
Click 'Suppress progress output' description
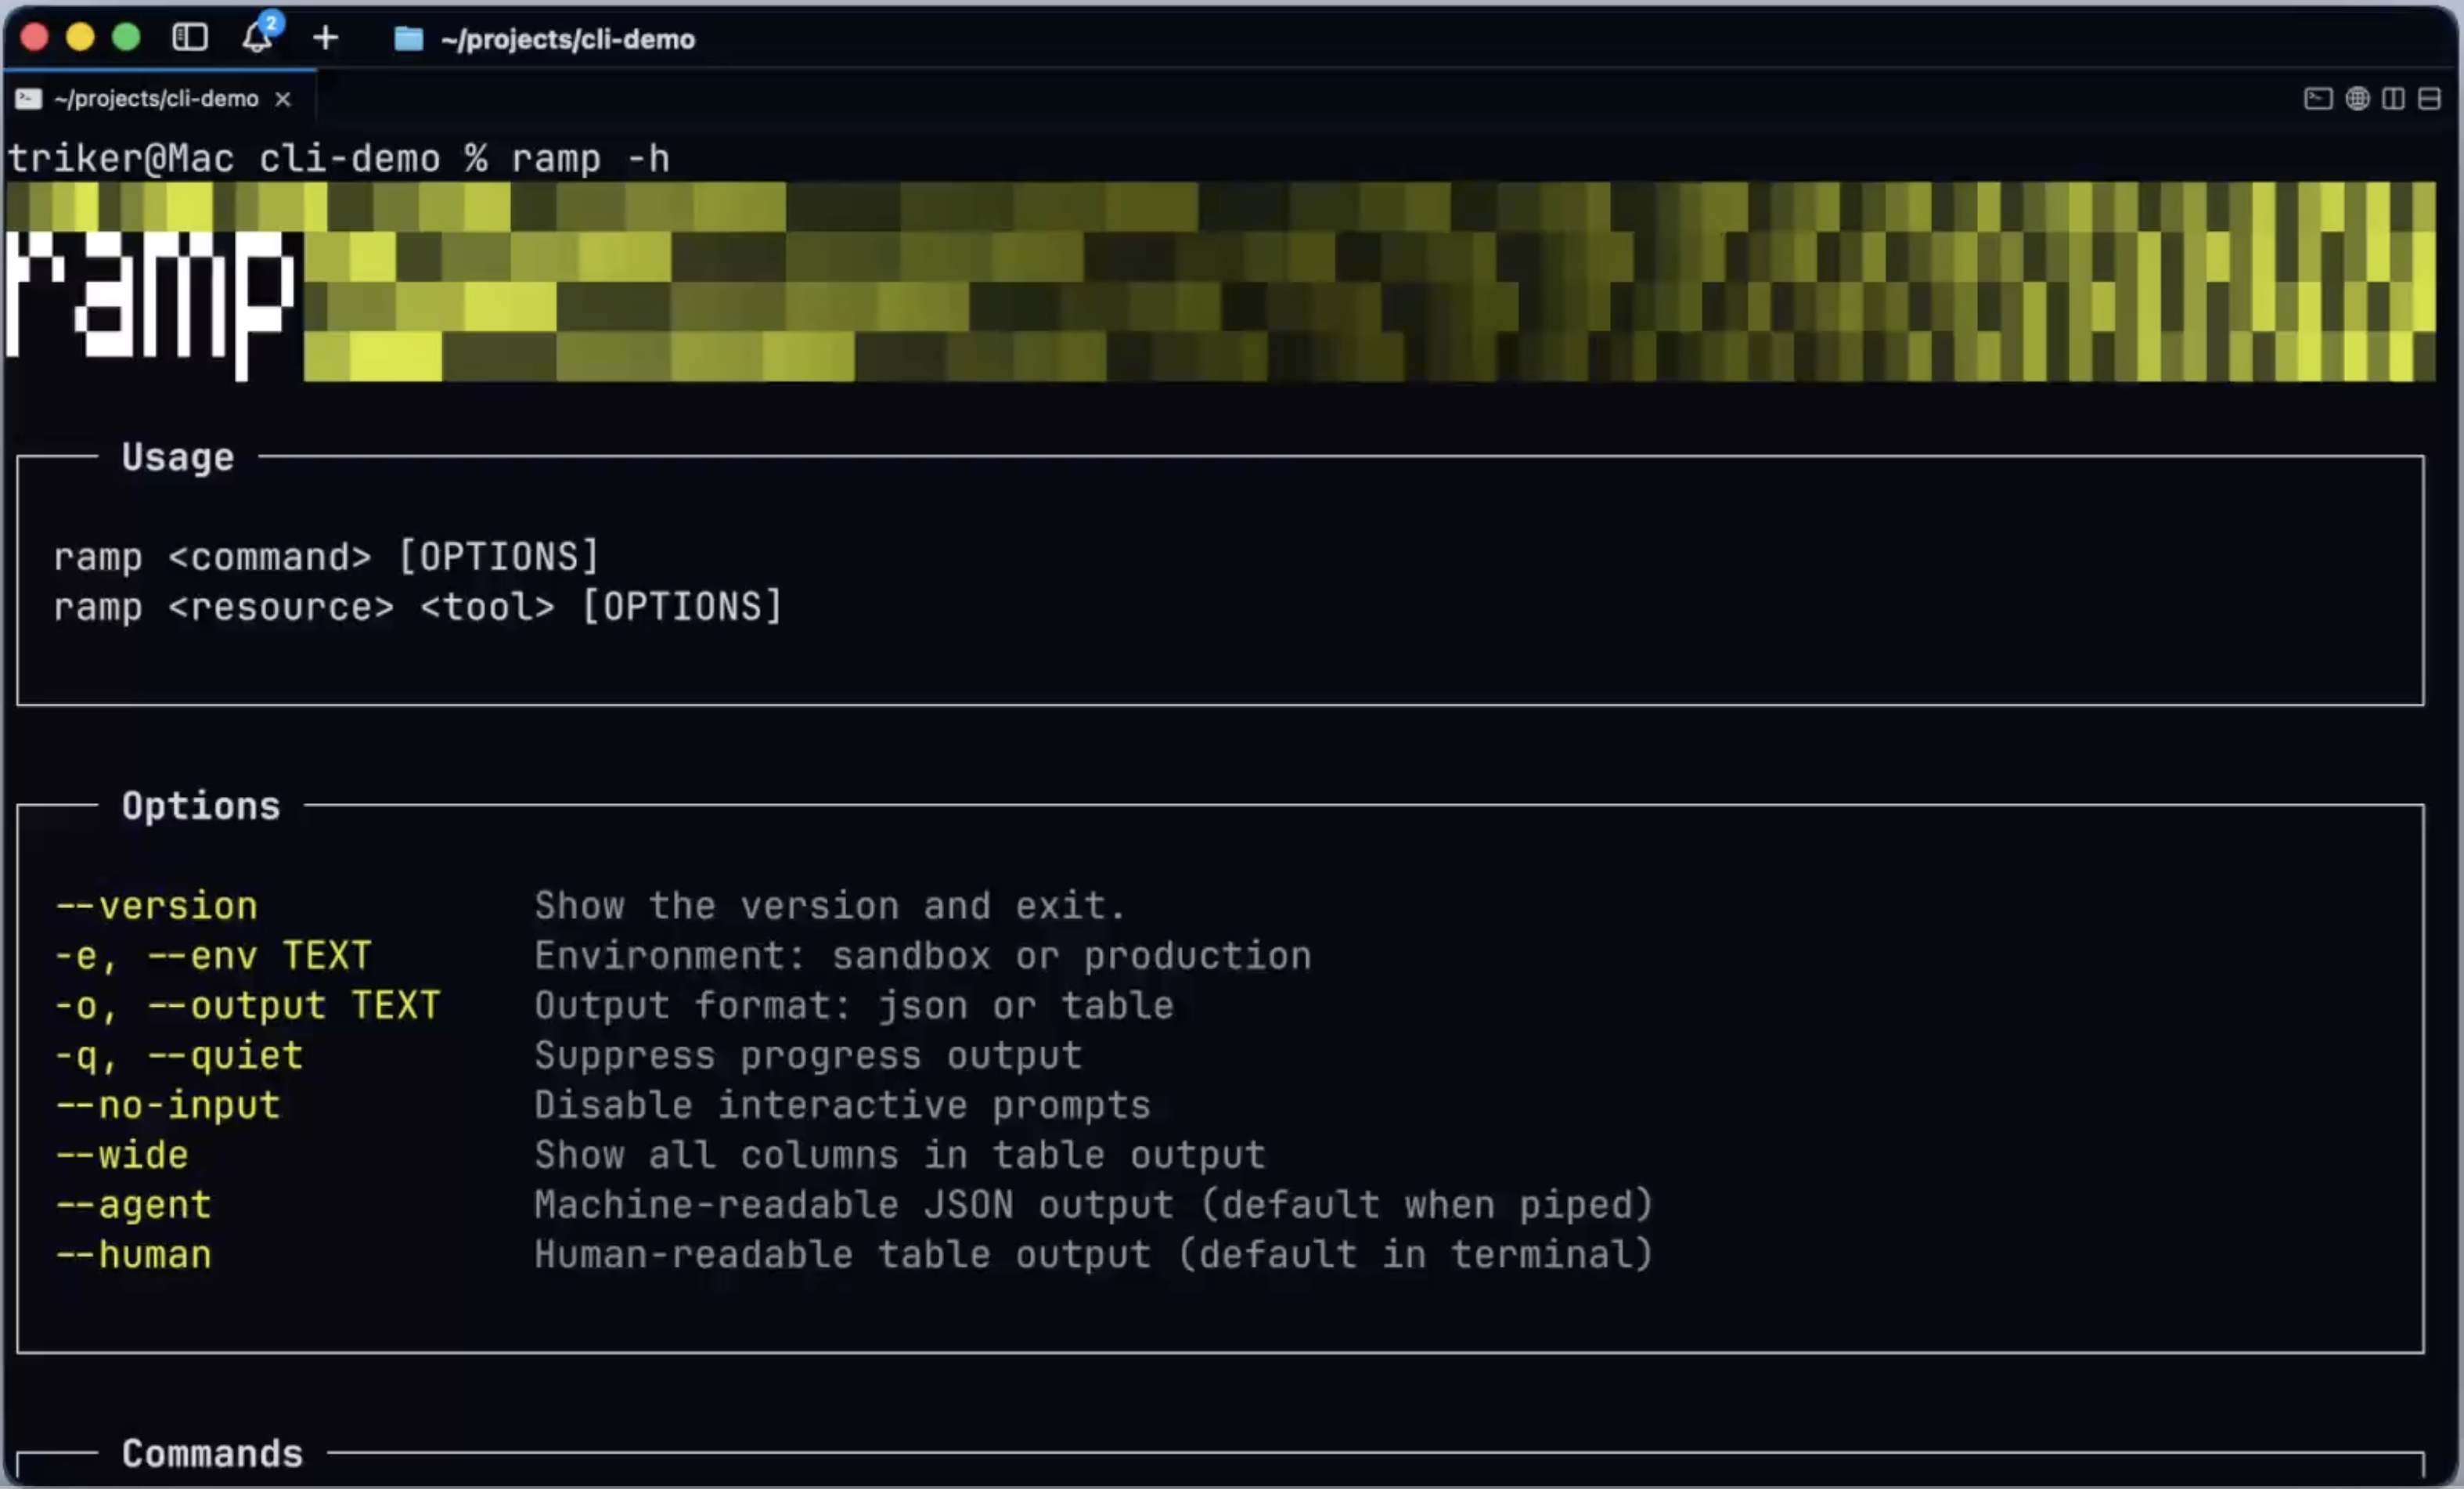808,1056
